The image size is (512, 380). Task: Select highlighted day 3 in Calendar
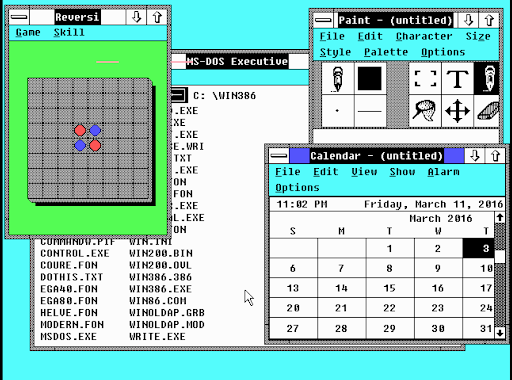[479, 248]
